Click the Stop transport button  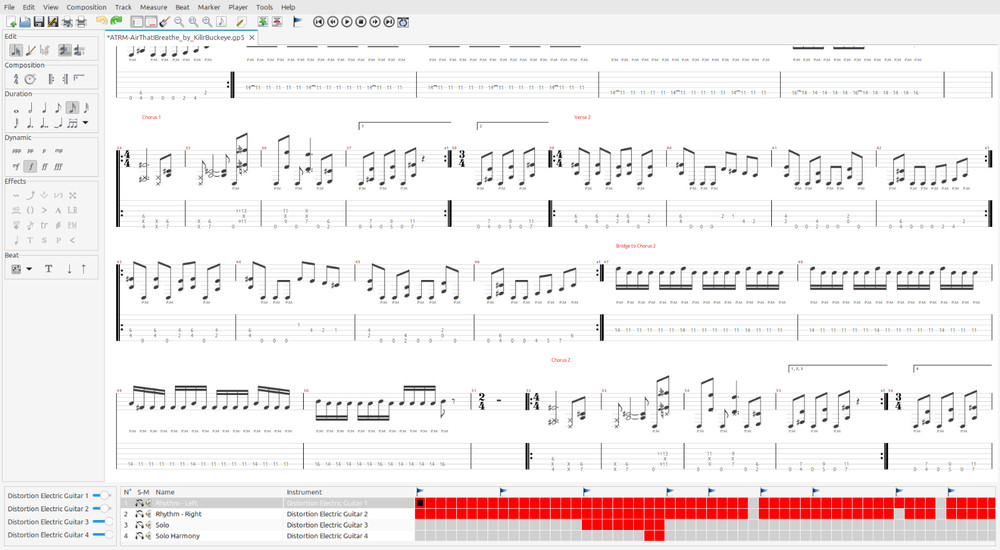361,22
